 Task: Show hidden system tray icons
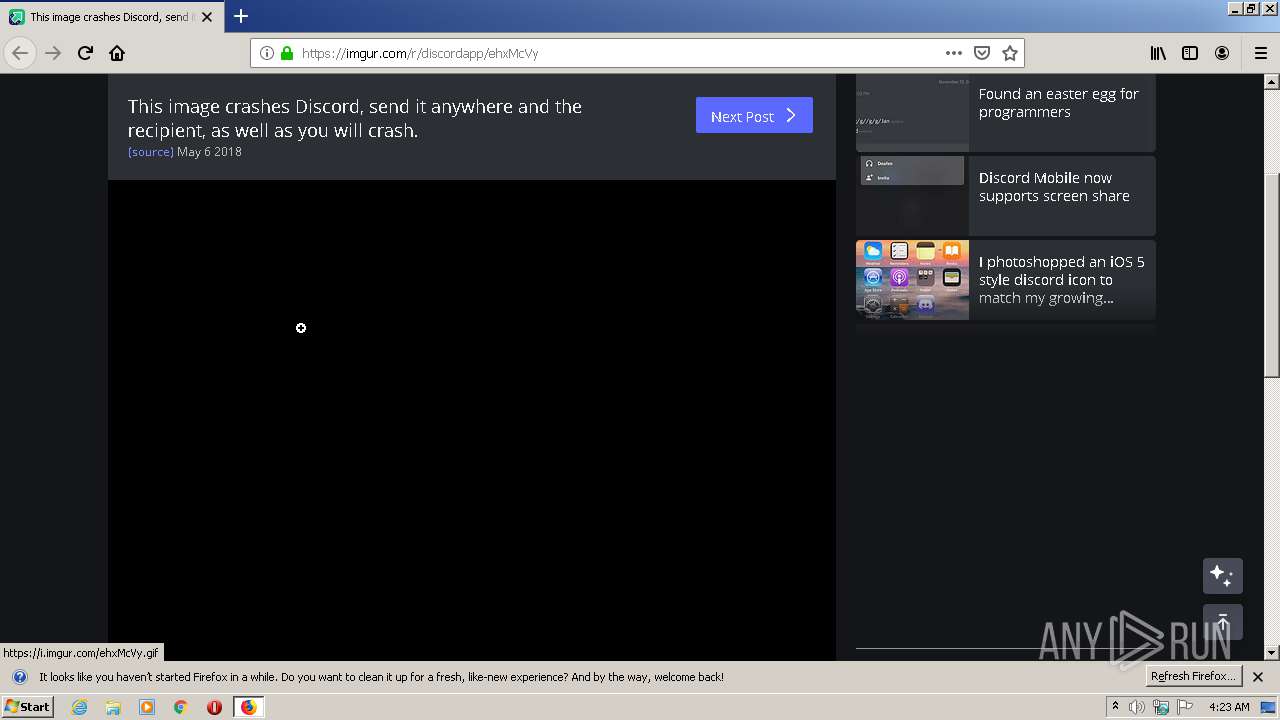click(x=1115, y=707)
